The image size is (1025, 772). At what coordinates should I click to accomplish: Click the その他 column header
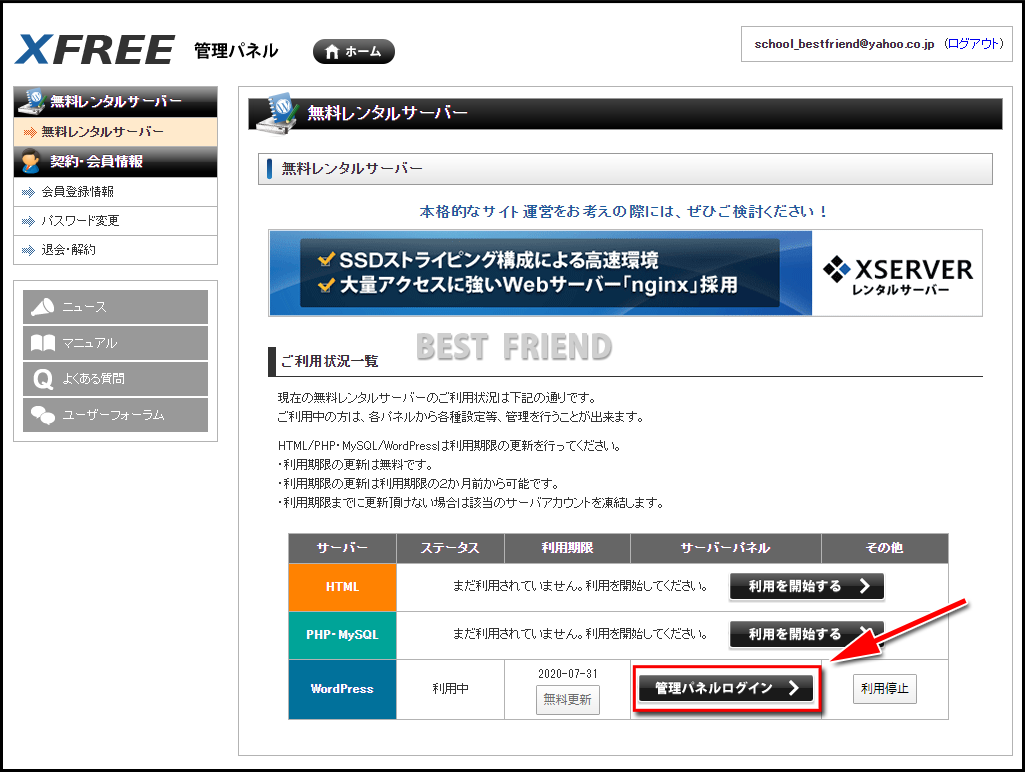[x=884, y=548]
